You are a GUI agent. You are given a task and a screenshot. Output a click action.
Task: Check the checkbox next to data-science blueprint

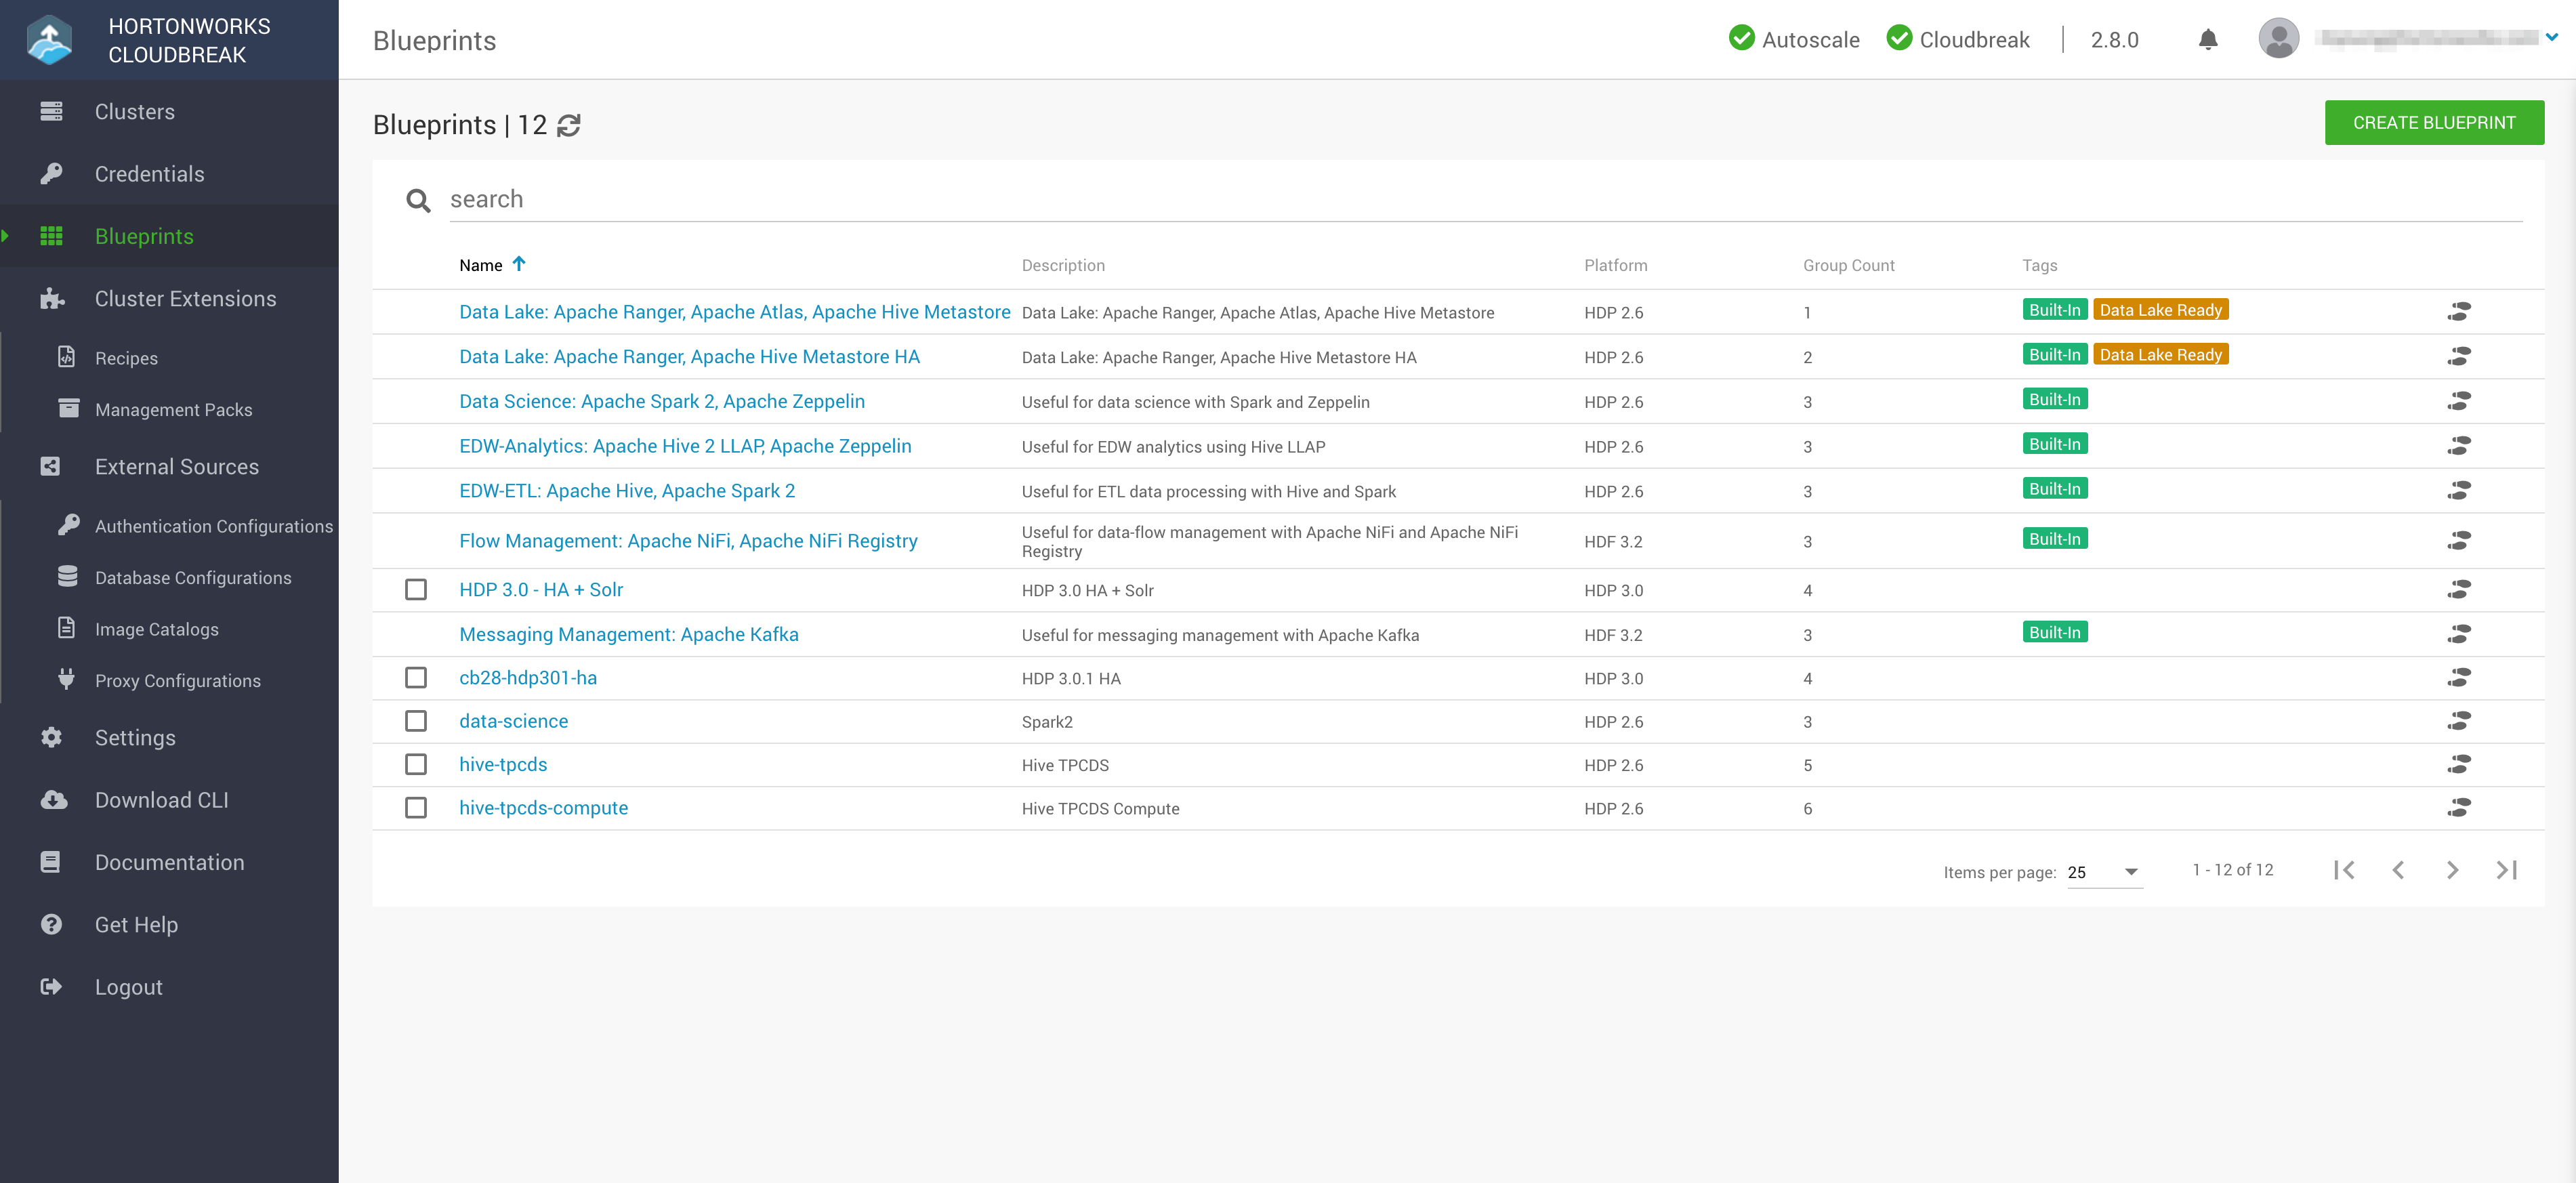[416, 721]
